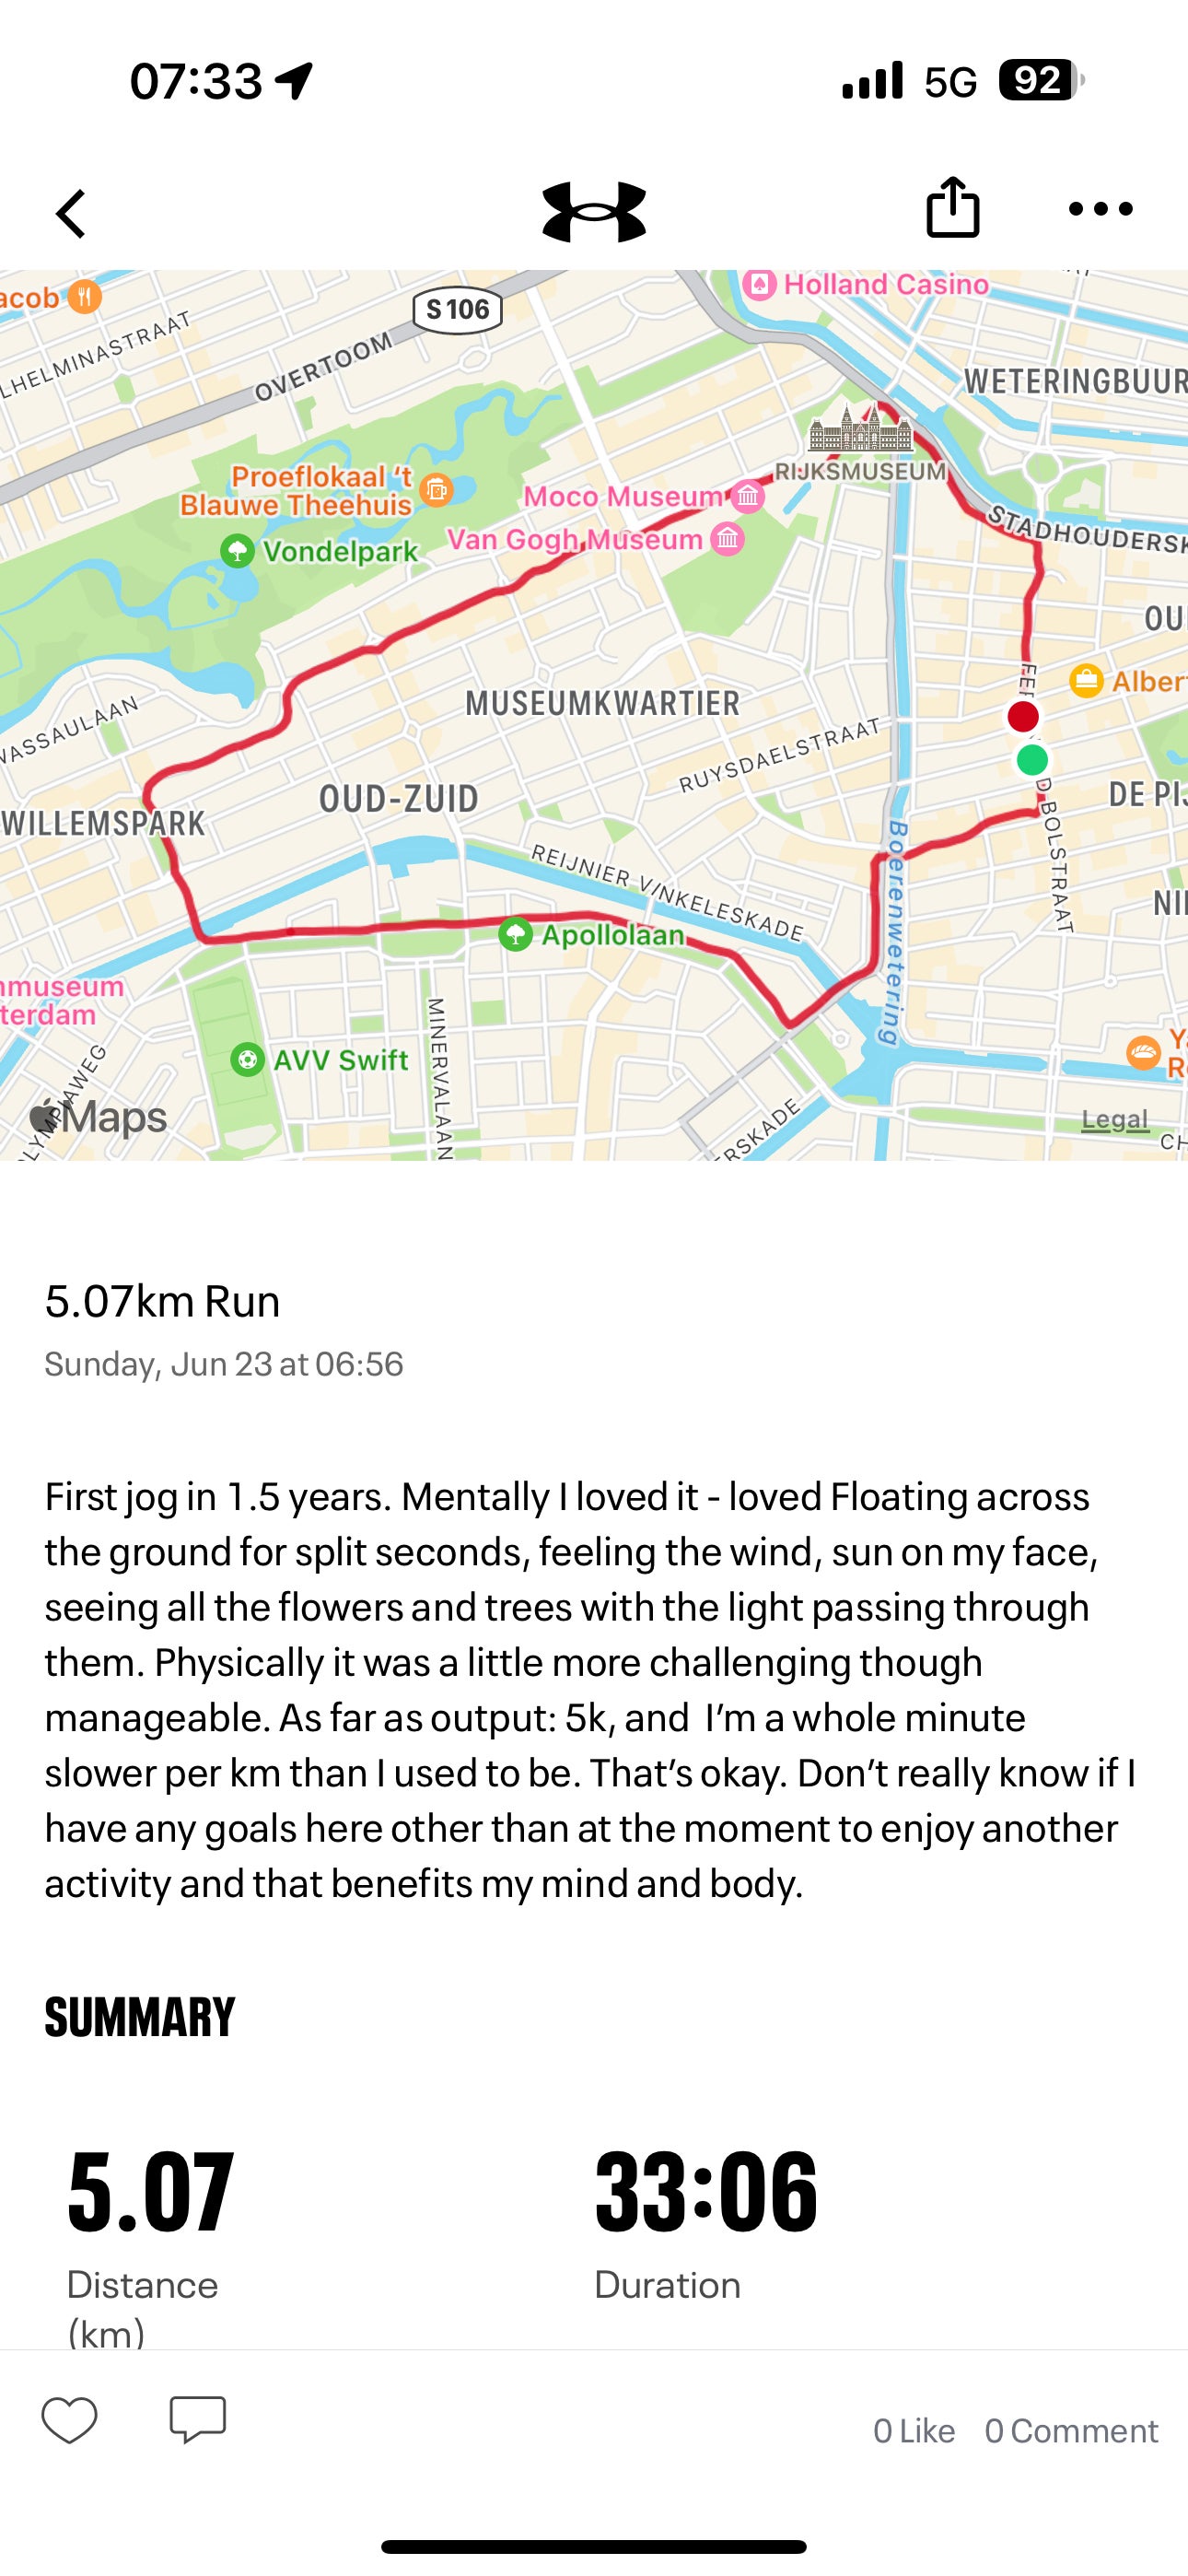Tap the 33:06 Duration stat
The height and width of the screenshot is (2576, 1188).
coord(705,2195)
